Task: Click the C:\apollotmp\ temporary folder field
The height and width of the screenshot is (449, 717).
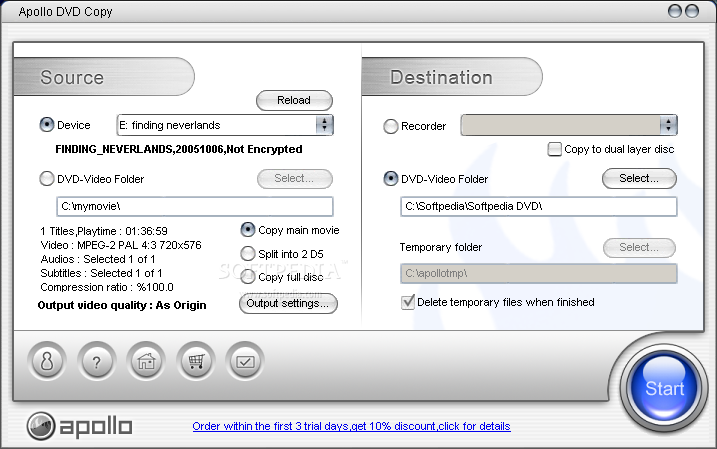Action: [539, 273]
